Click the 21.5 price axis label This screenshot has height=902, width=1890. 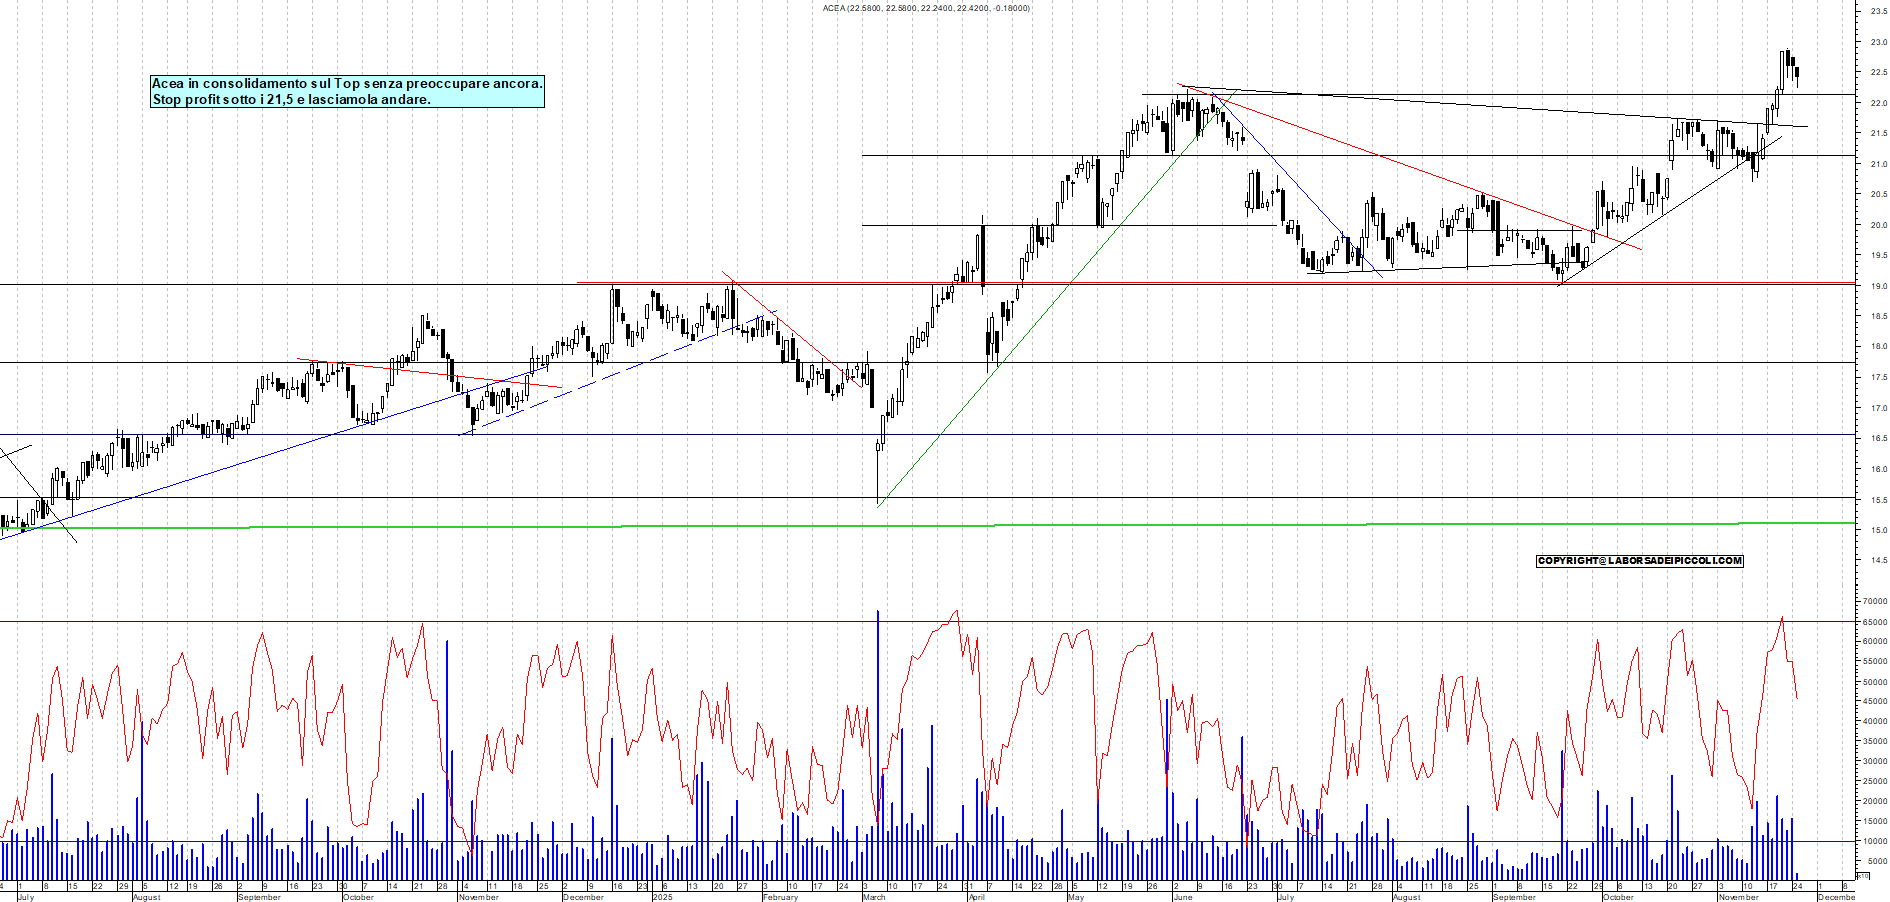pos(1877,130)
